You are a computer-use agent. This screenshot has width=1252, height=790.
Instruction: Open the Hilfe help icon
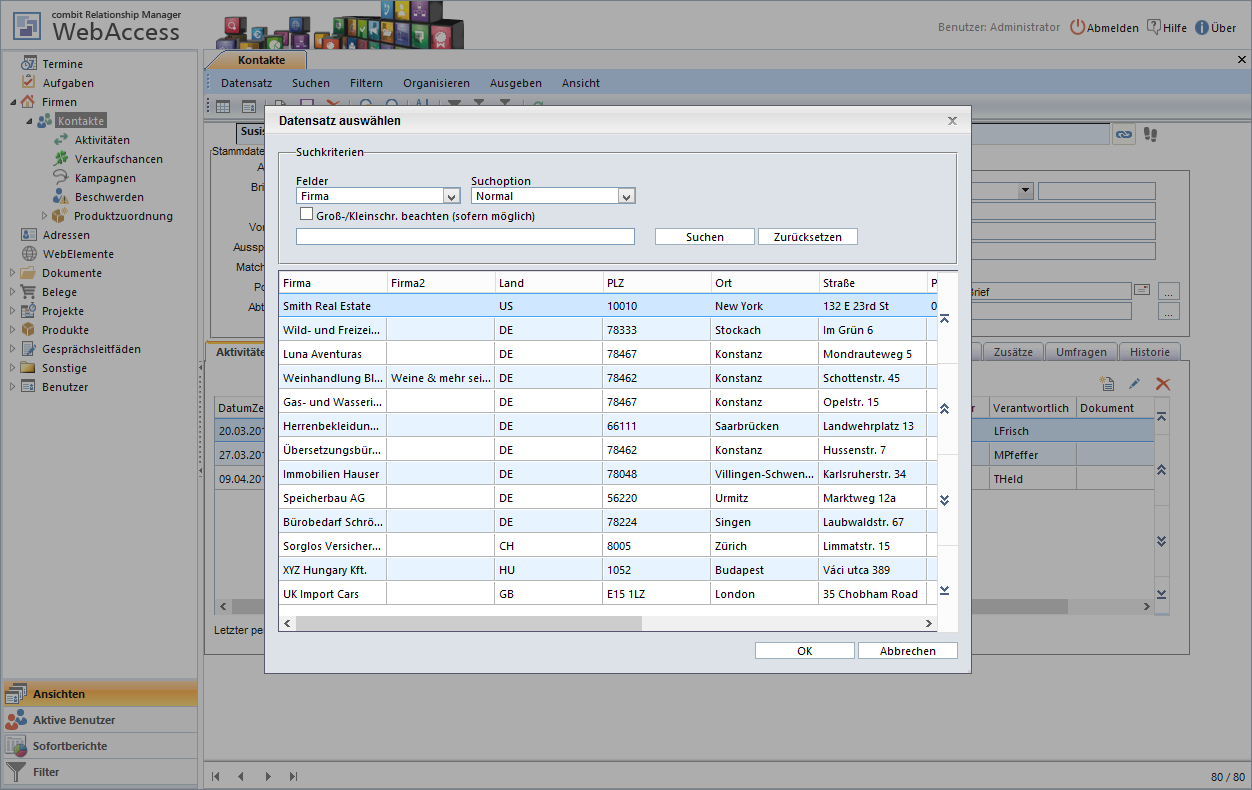1153,27
